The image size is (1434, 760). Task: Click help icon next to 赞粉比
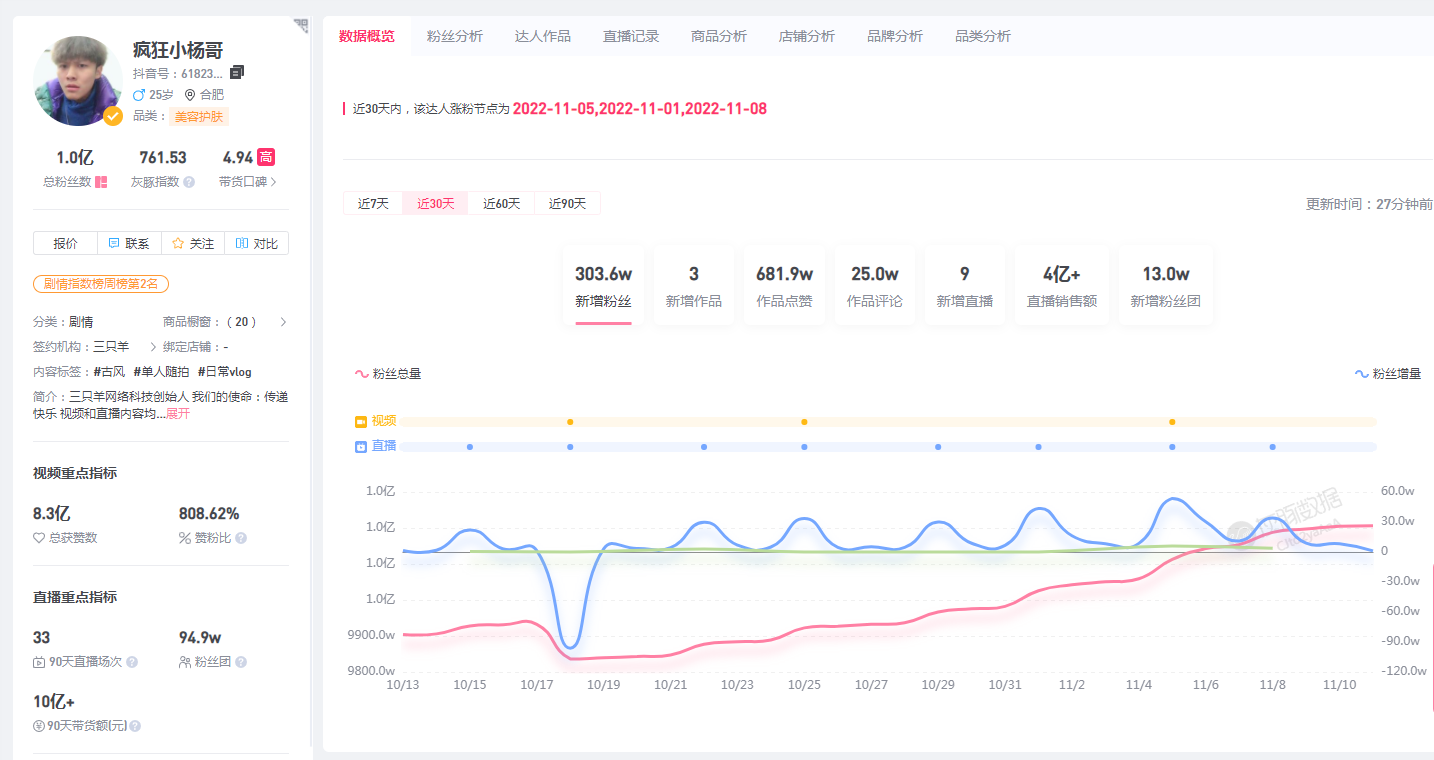(x=241, y=538)
